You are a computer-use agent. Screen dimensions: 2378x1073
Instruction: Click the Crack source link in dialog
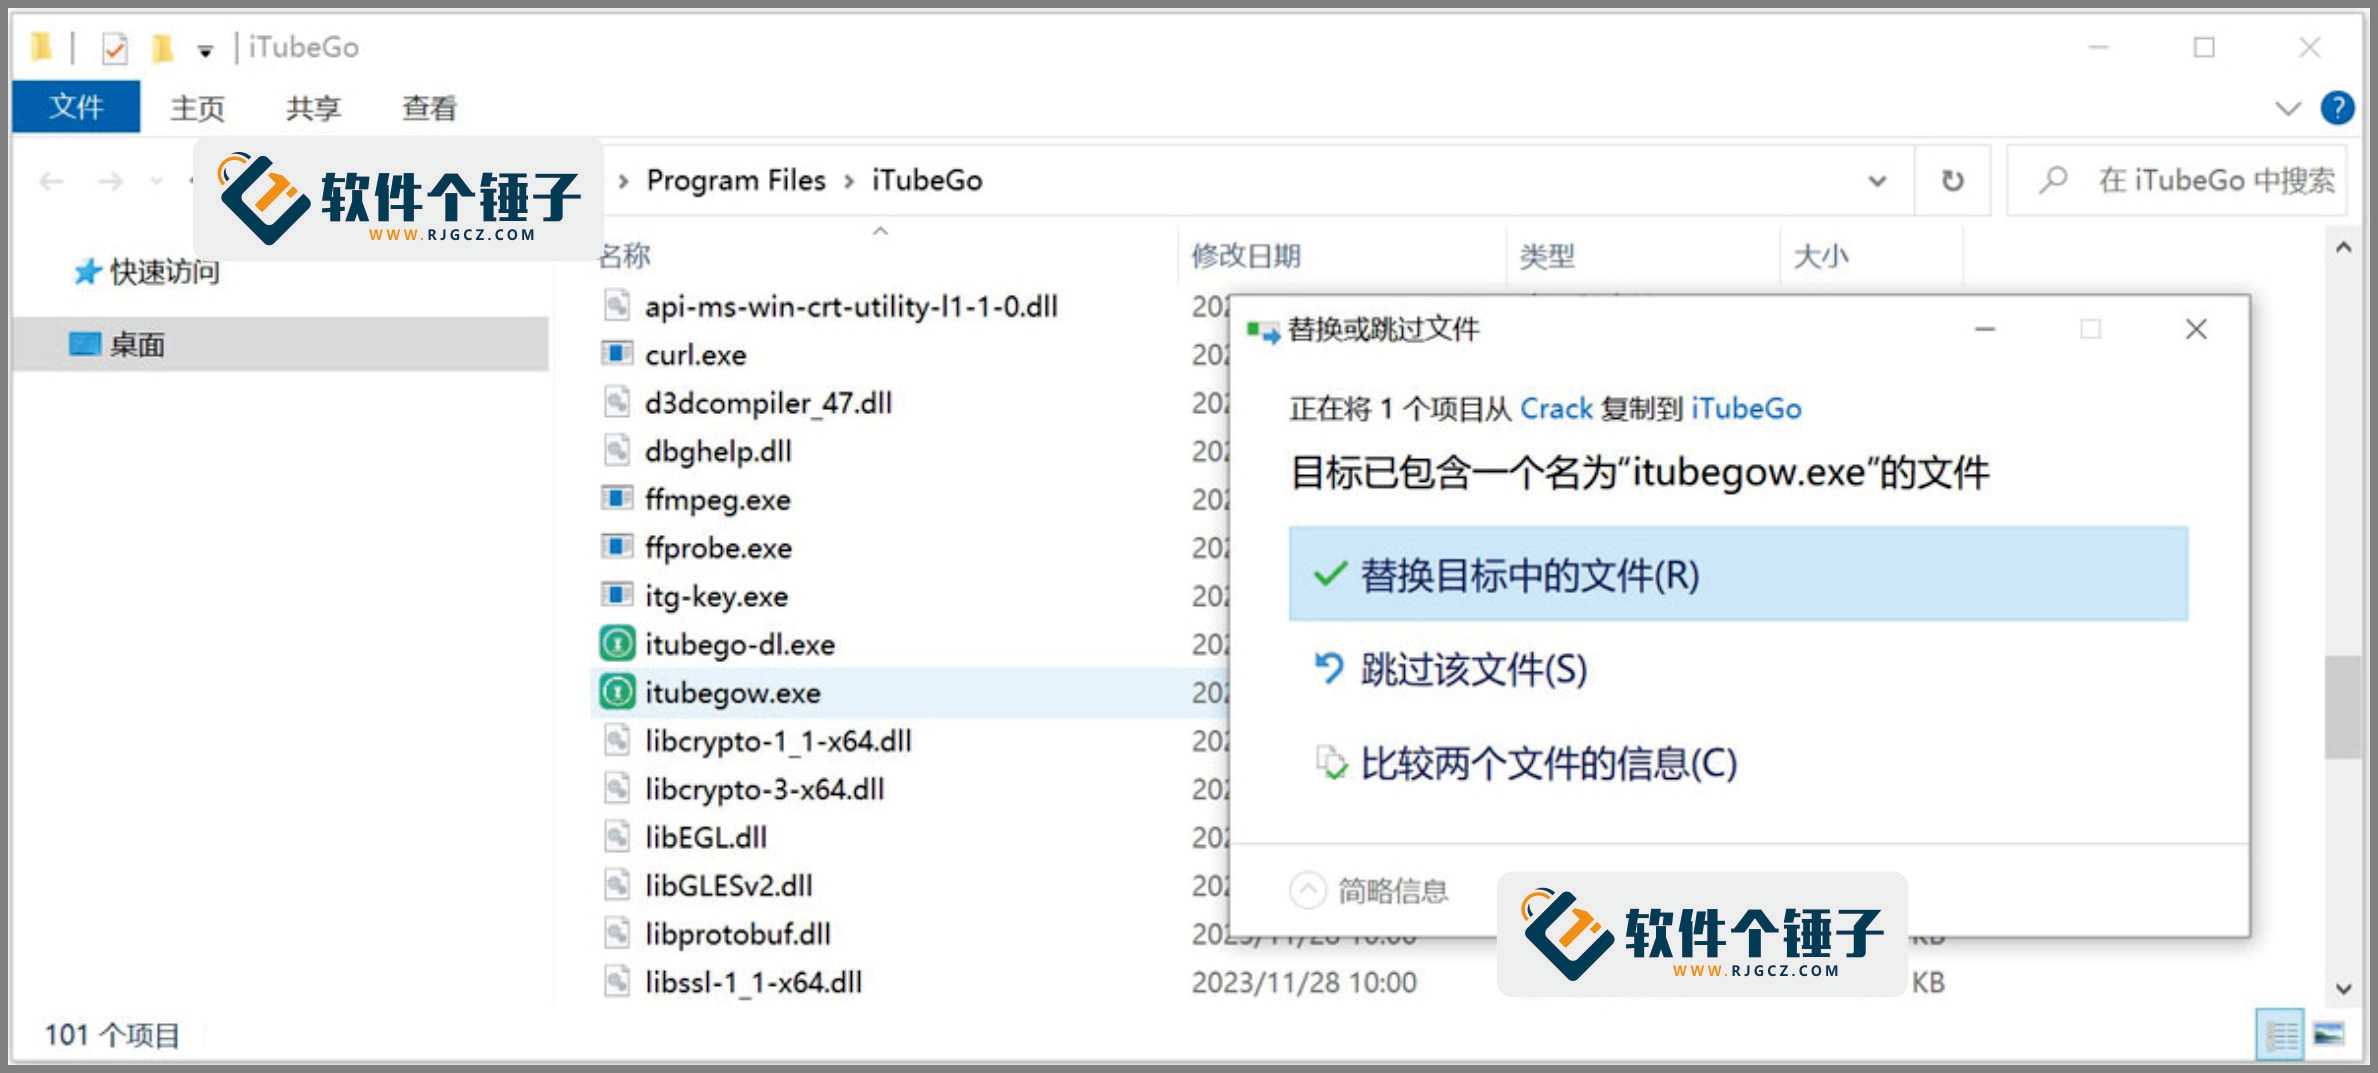tap(1556, 408)
